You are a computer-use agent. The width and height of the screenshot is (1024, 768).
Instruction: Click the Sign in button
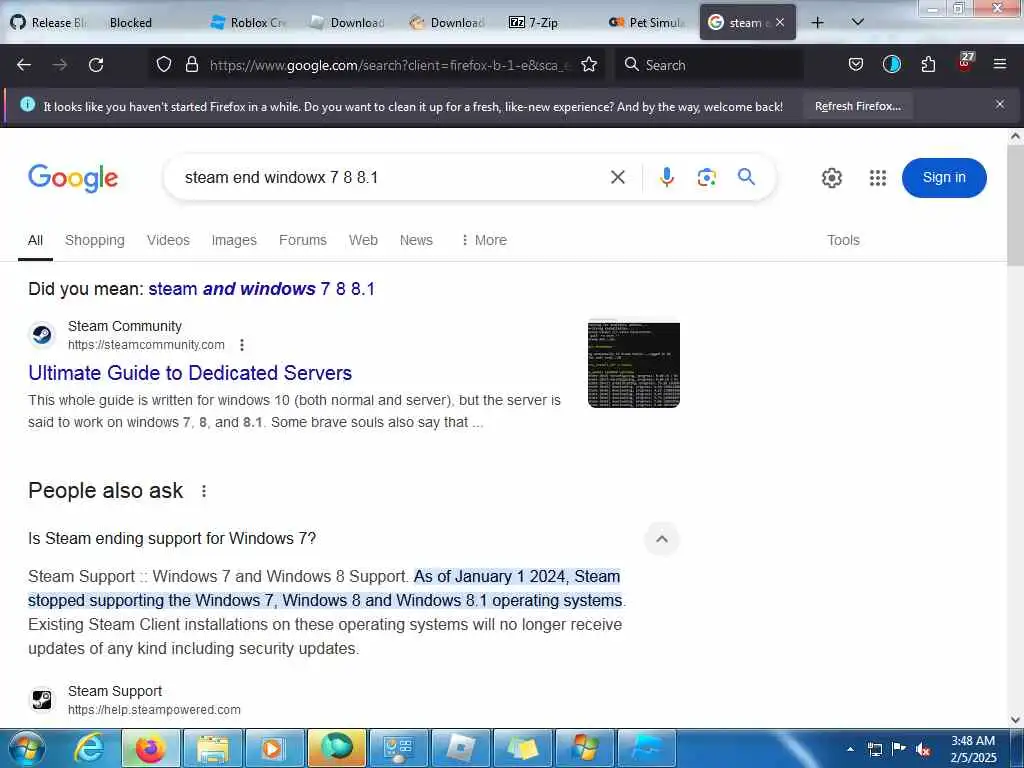coord(944,177)
